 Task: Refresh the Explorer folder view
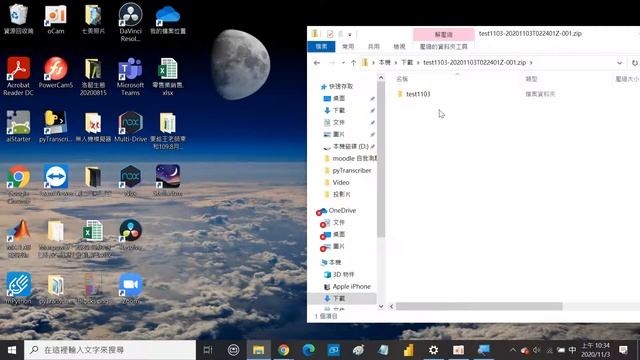pos(635,63)
